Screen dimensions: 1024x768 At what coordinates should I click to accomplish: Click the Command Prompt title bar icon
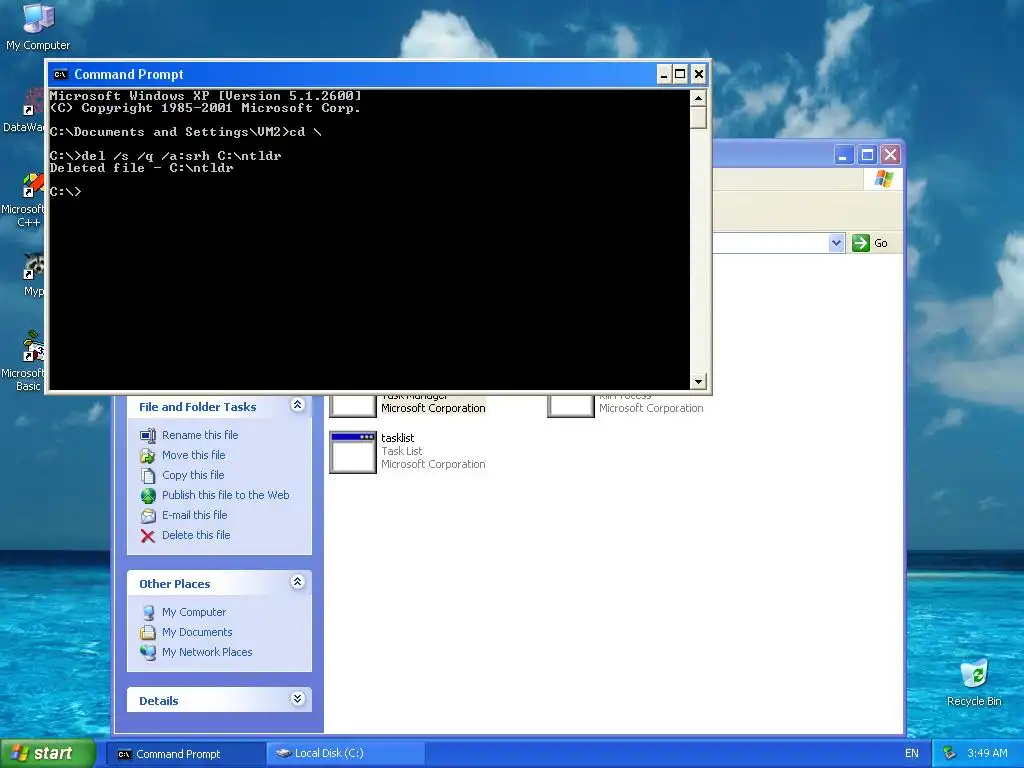click(60, 74)
